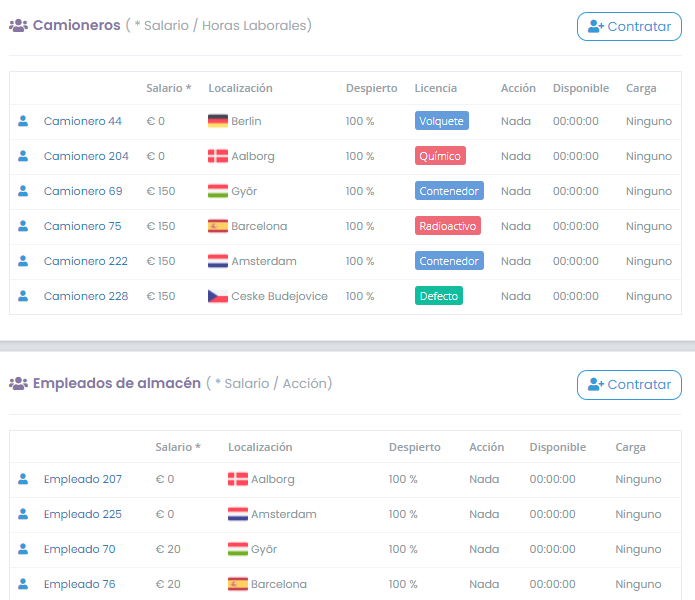Click the person icon beside Empleado 207
This screenshot has height=600, width=695.
click(x=23, y=479)
